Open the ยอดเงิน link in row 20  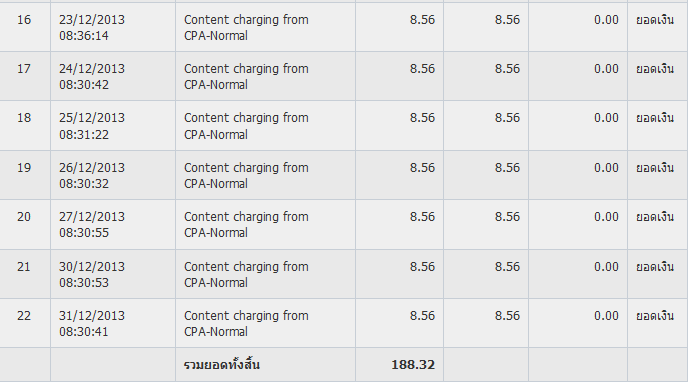tap(655, 217)
